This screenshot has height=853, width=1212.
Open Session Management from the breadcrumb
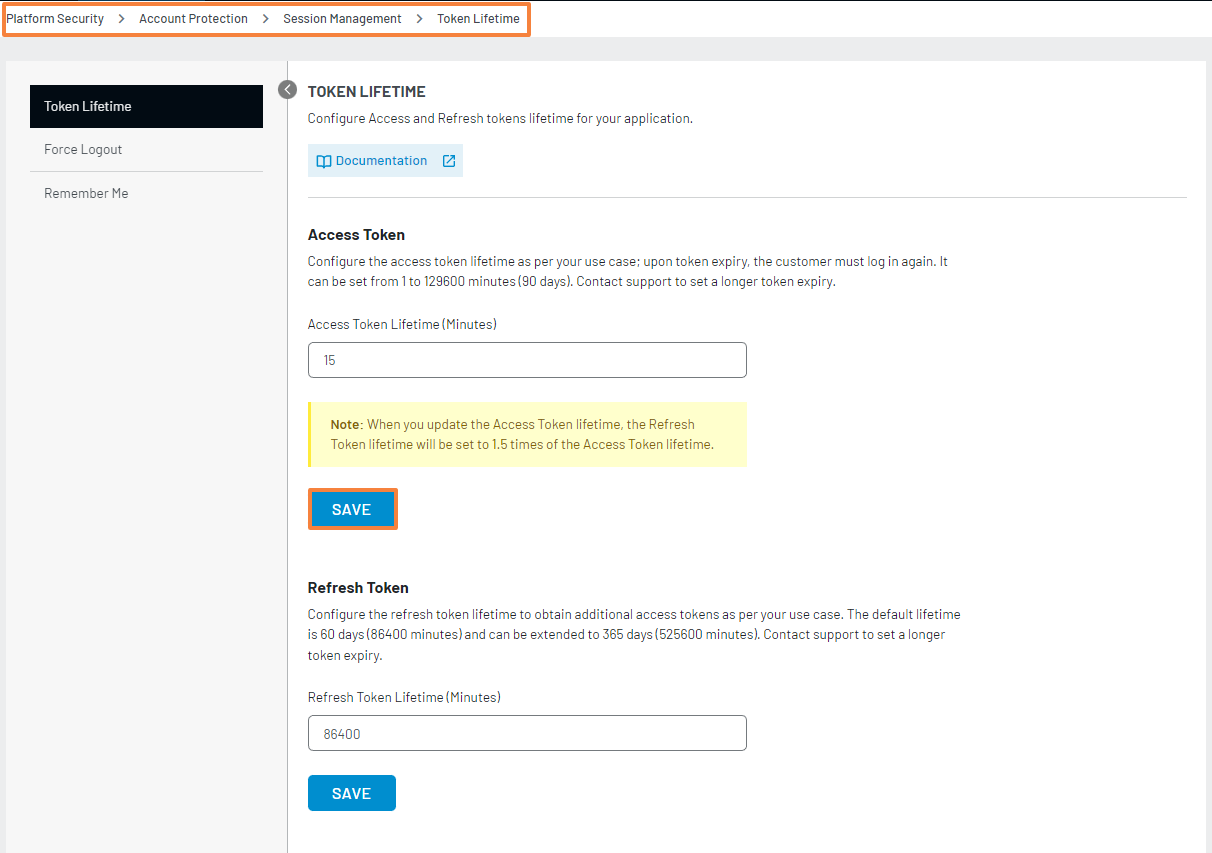[x=342, y=19]
